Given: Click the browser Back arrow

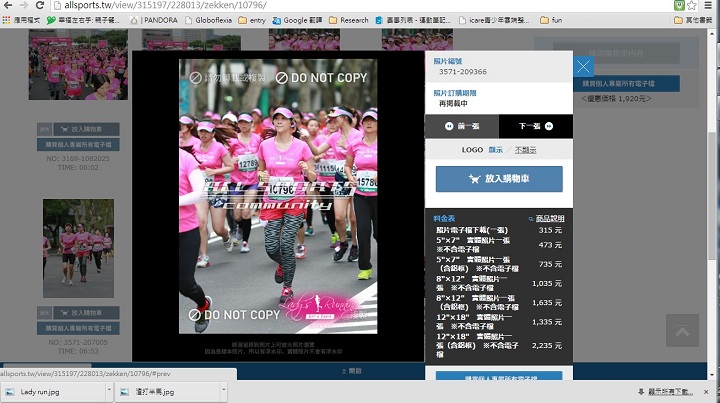Looking at the screenshot, I should click(x=8, y=5).
